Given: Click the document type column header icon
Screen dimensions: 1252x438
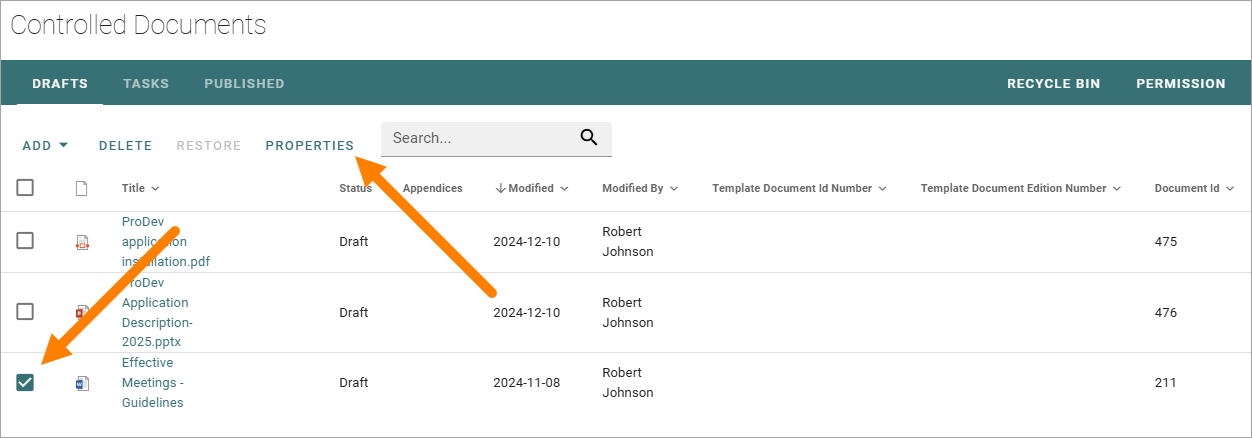Looking at the screenshot, I should (x=82, y=188).
